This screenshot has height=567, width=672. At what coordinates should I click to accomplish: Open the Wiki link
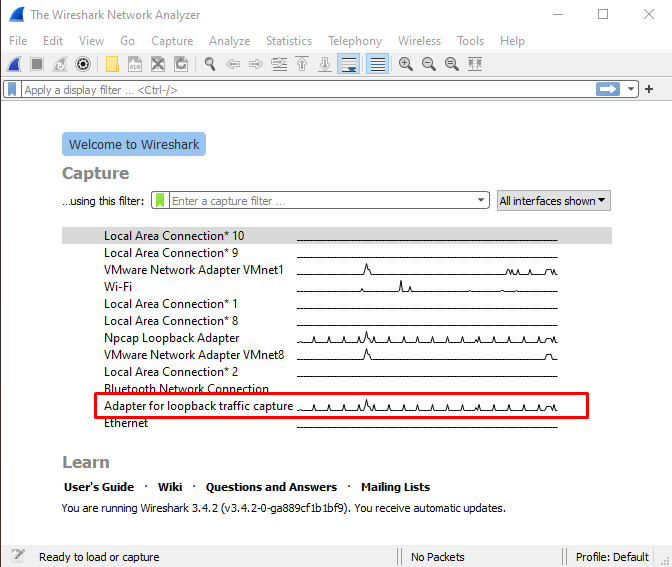tap(170, 487)
